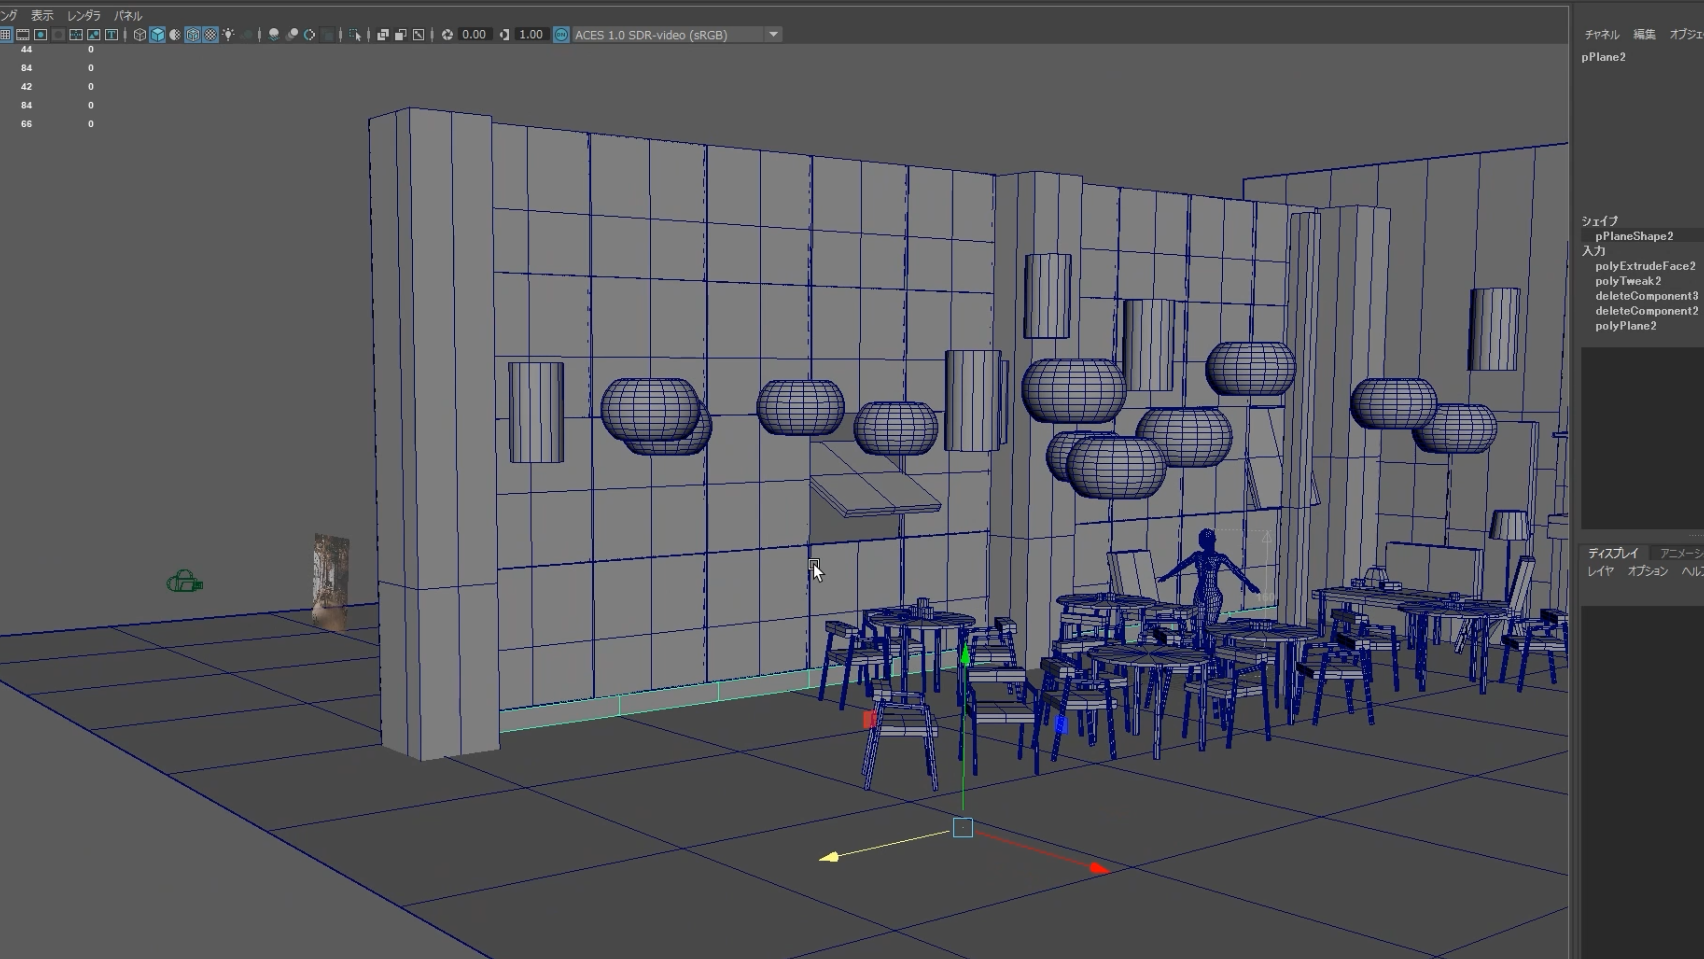Toggle wireframe display cube icon

coord(140,35)
